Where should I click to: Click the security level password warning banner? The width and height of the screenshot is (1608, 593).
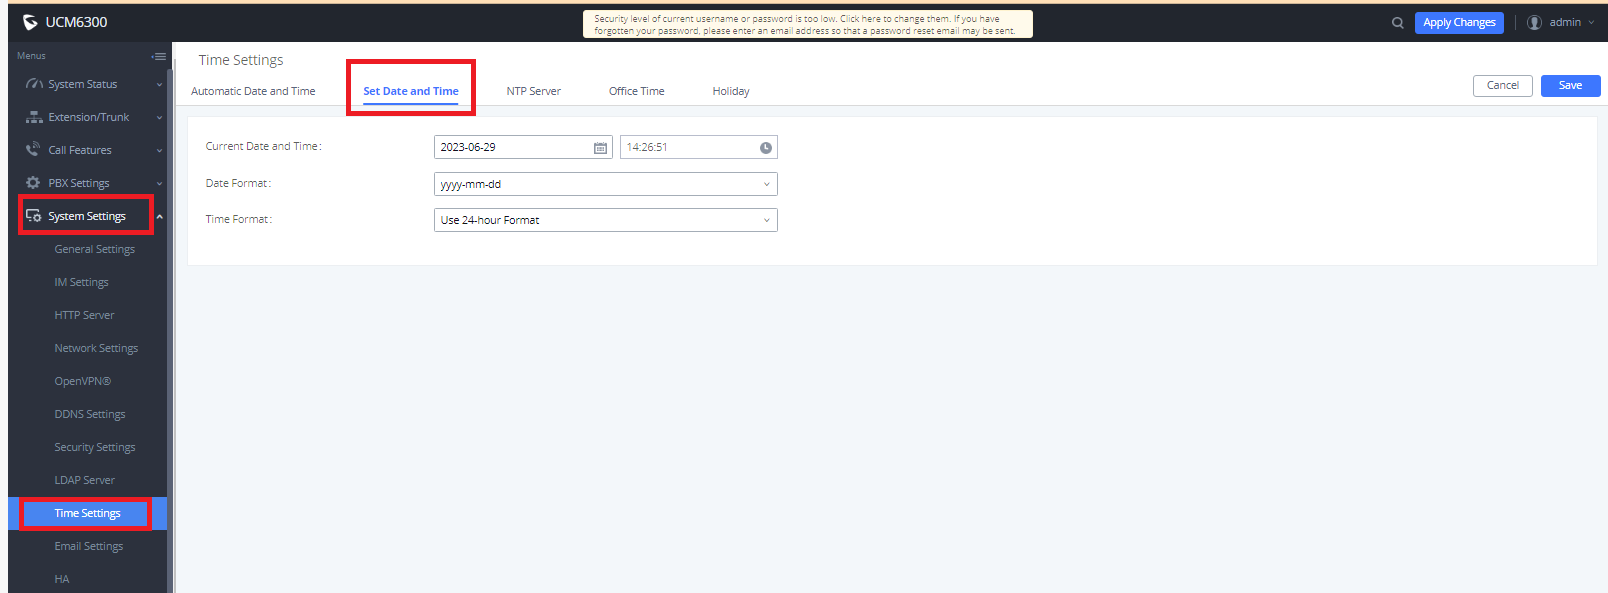pos(808,24)
